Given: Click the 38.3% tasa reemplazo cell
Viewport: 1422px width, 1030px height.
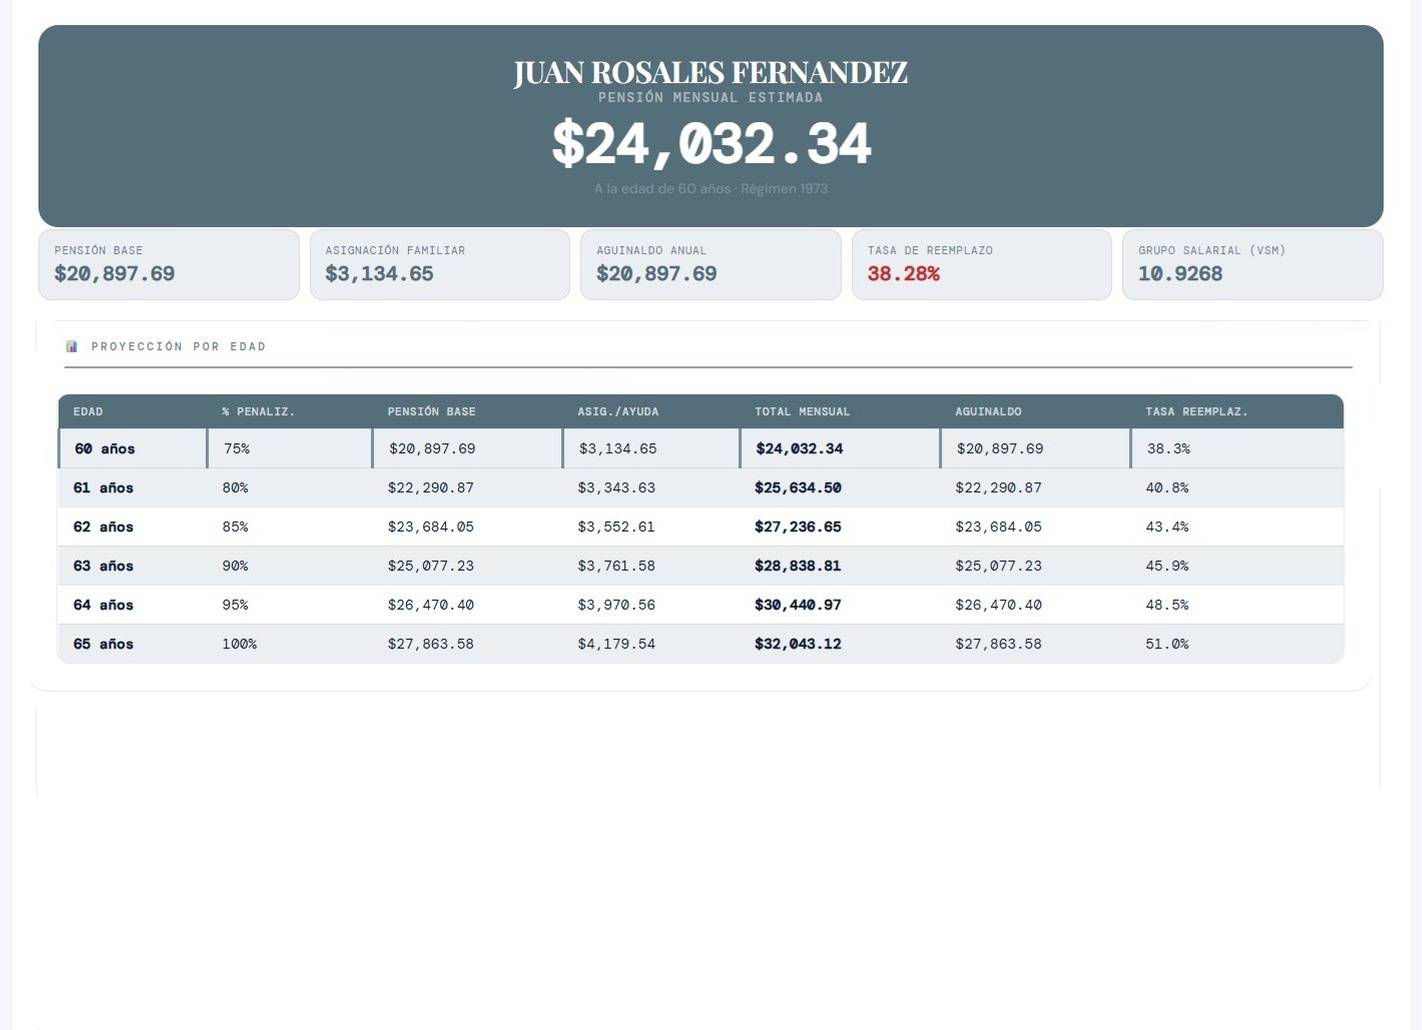Looking at the screenshot, I should (x=1169, y=449).
